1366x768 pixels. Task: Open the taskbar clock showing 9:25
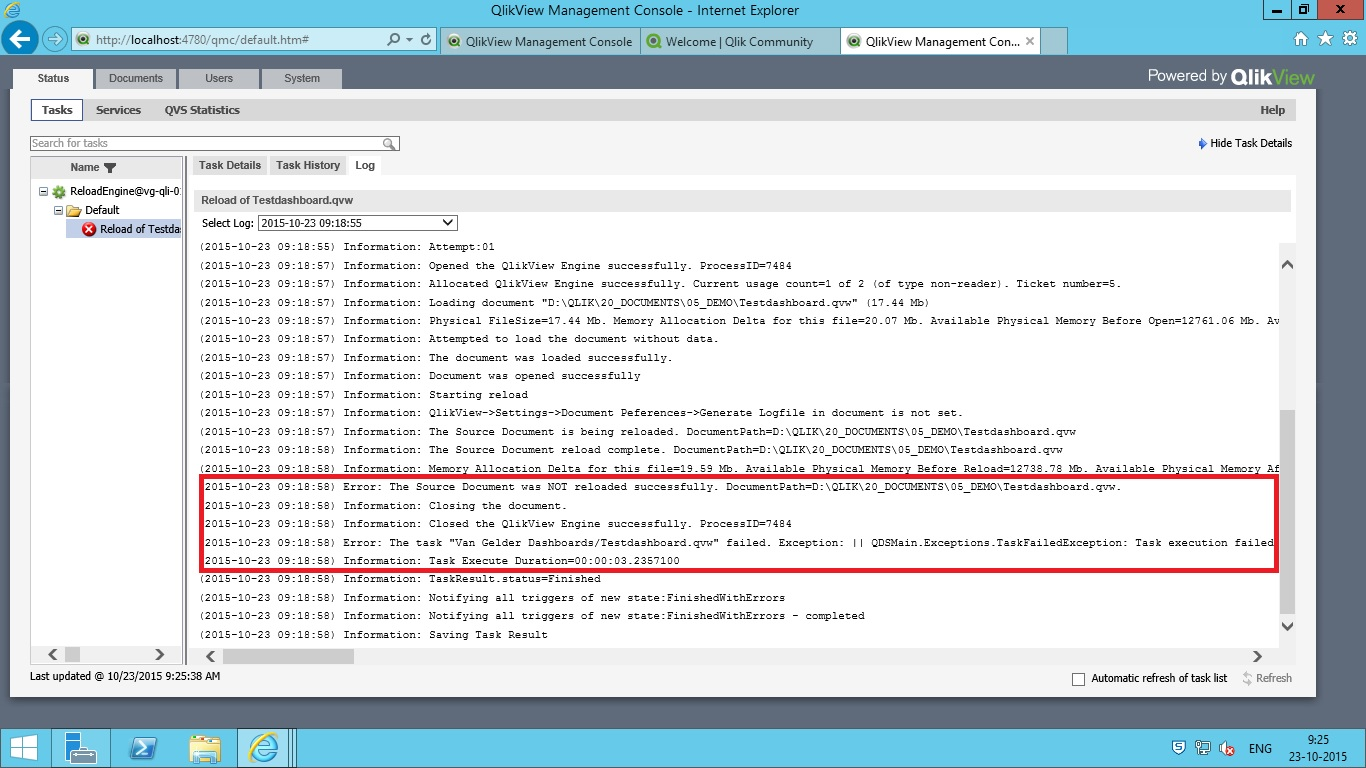1318,748
